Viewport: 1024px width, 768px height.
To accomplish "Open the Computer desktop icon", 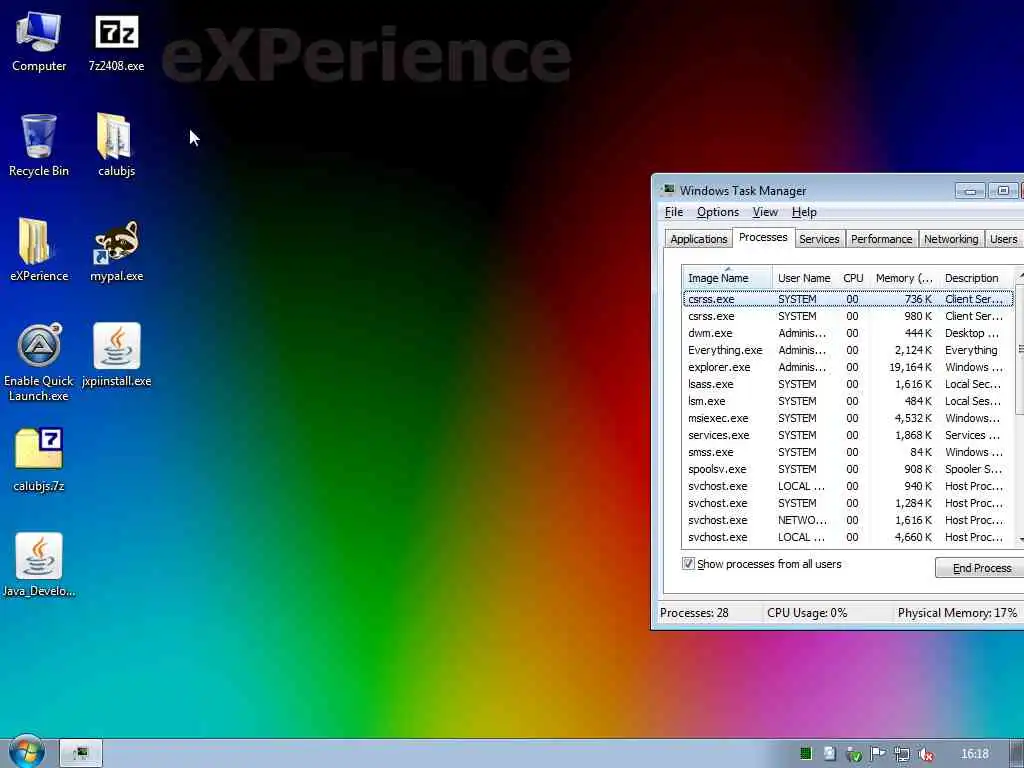I will click(x=39, y=42).
